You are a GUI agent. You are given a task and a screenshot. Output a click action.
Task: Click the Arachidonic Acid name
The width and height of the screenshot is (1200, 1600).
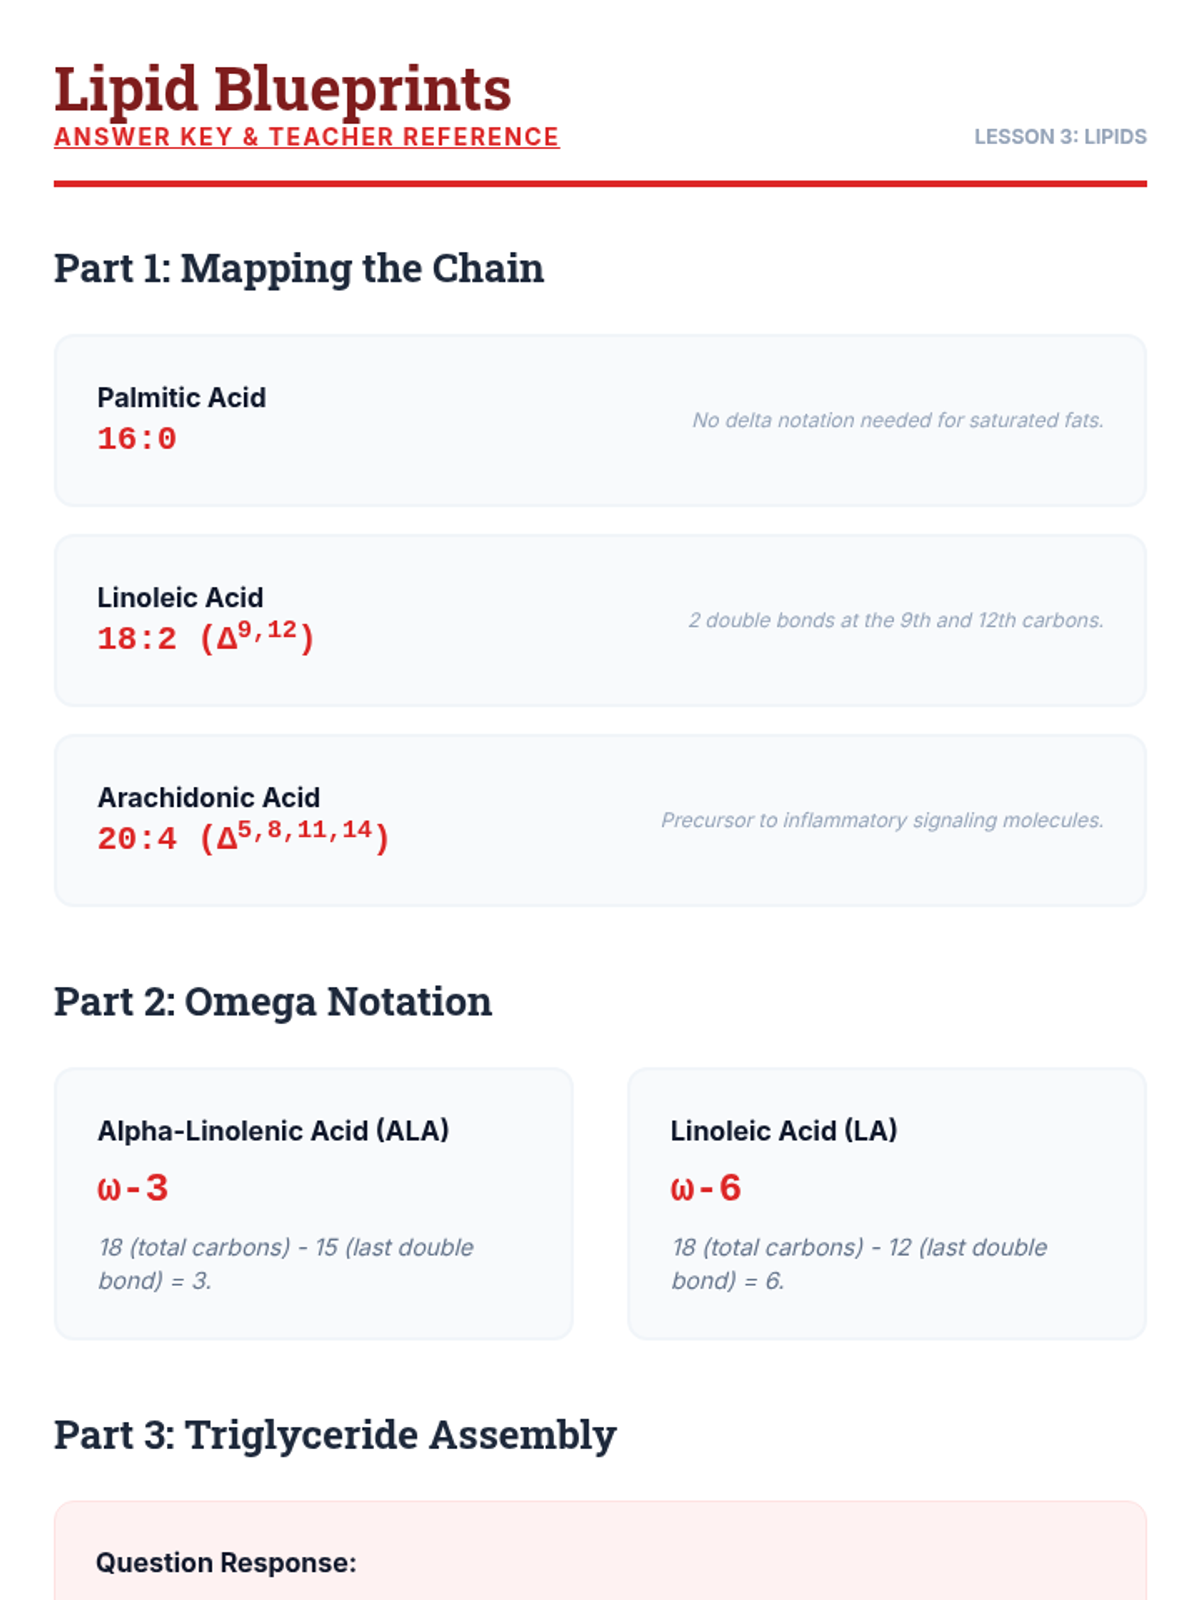point(208,797)
